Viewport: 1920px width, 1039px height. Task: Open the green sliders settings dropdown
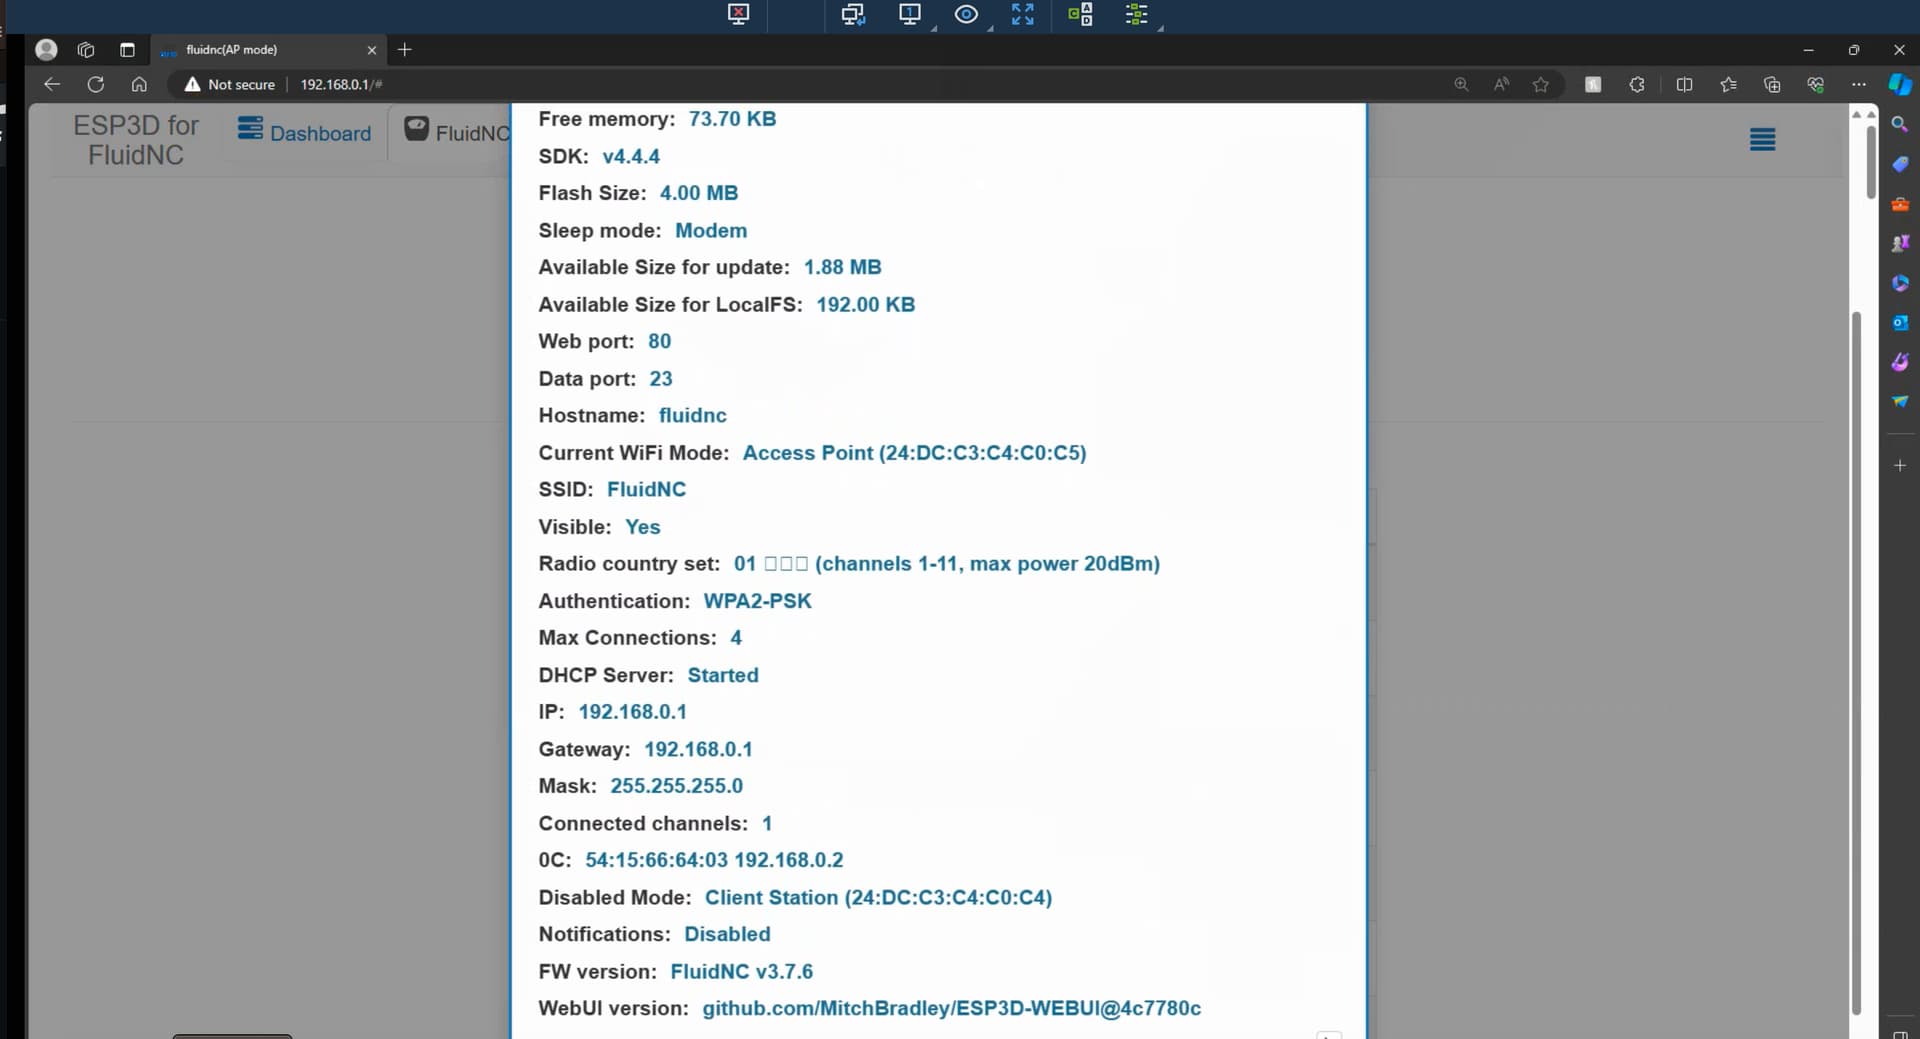pos(1137,14)
